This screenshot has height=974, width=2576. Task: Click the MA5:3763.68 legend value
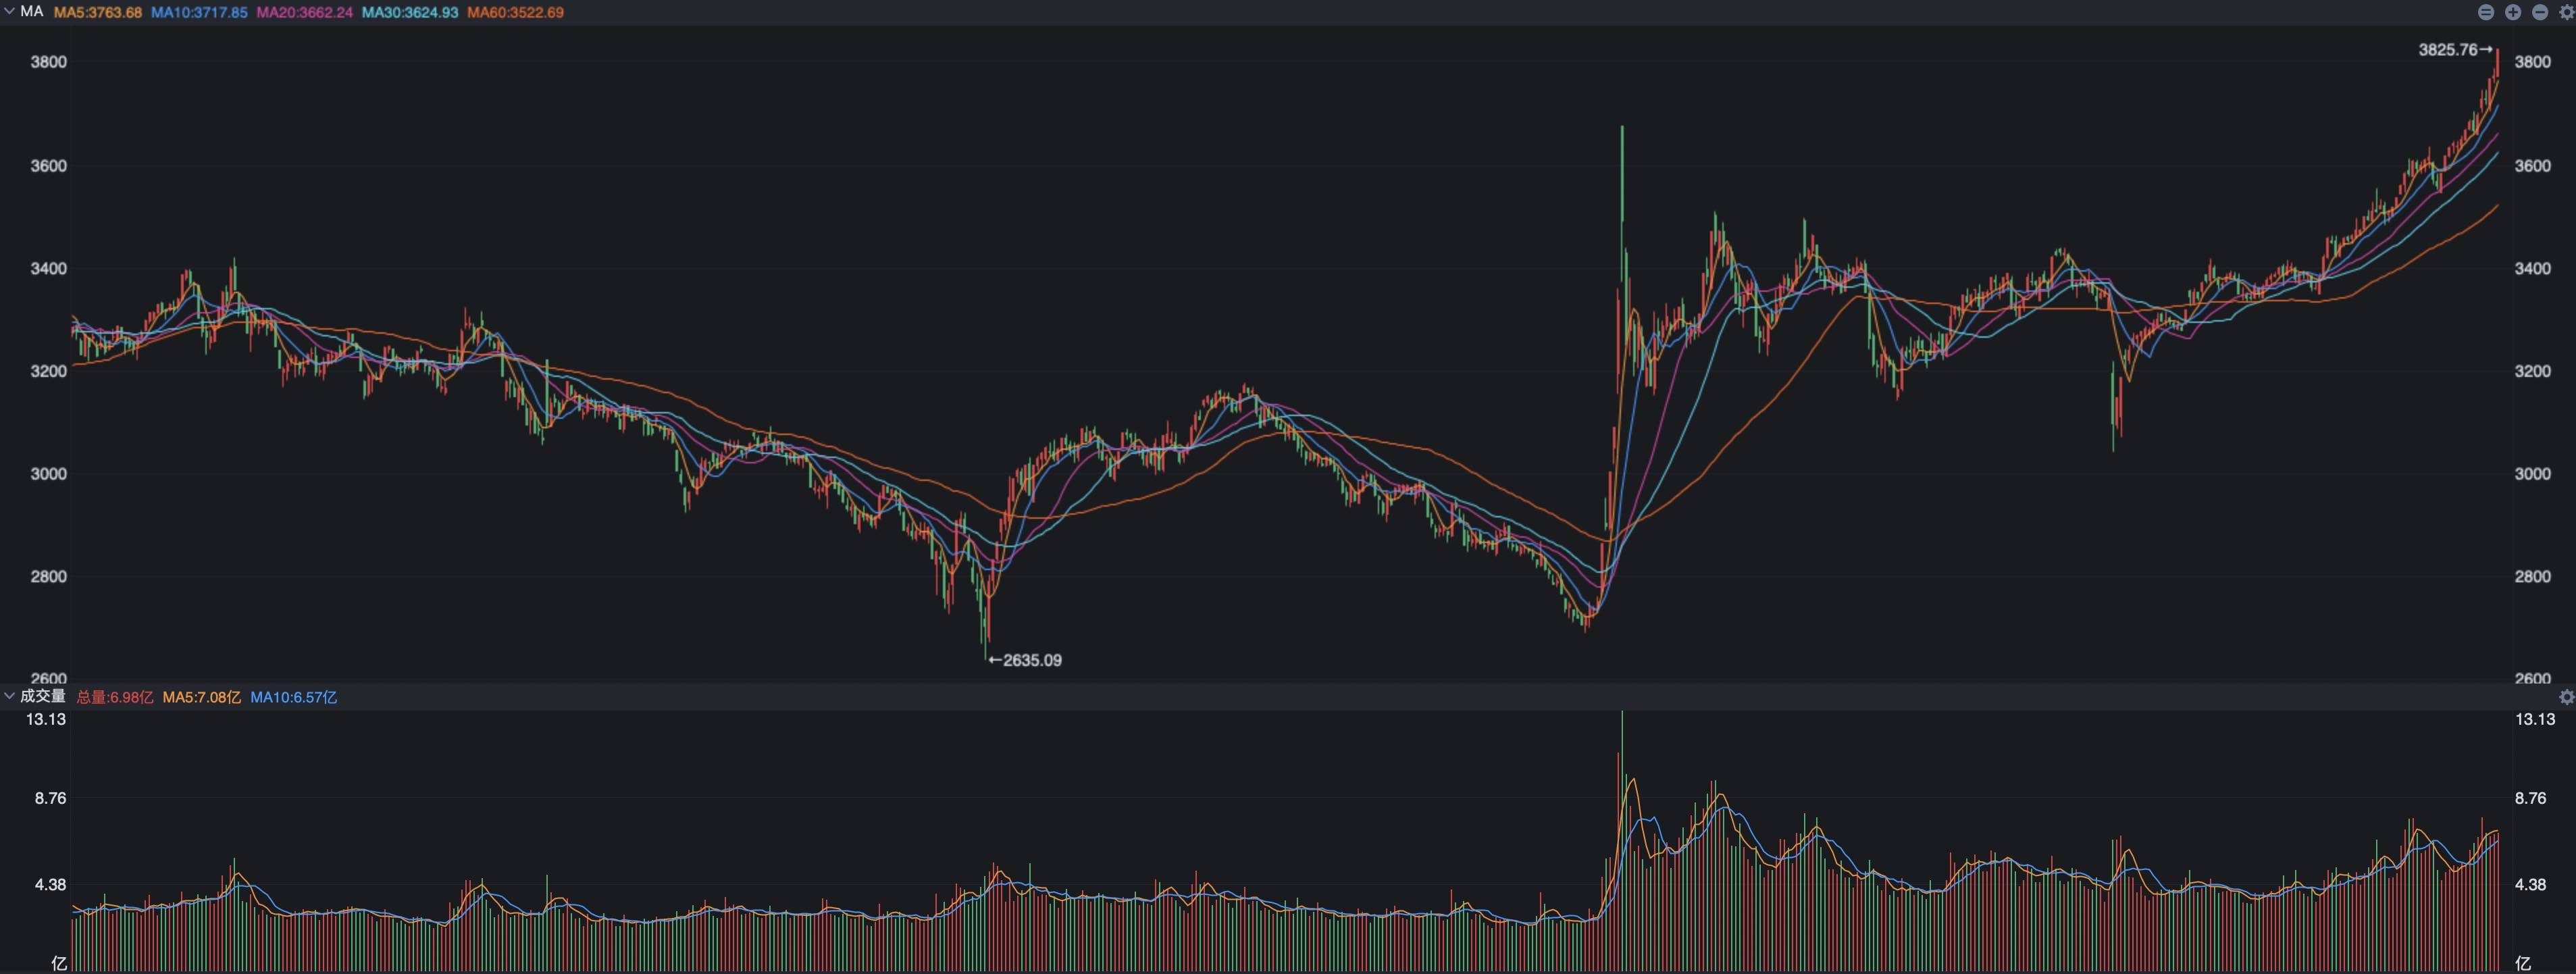97,13
